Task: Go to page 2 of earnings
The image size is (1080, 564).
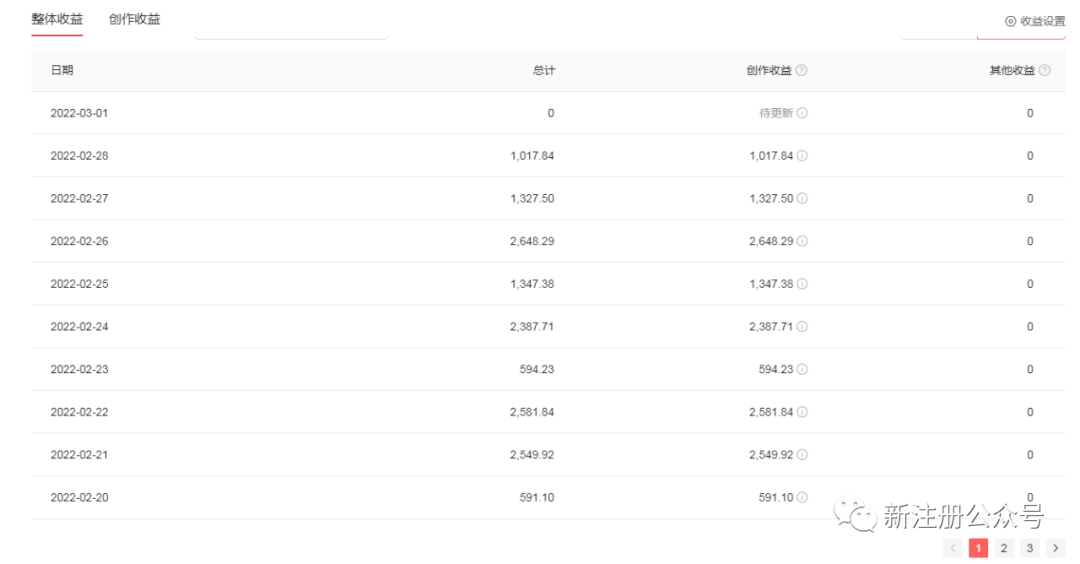Action: [1003, 547]
